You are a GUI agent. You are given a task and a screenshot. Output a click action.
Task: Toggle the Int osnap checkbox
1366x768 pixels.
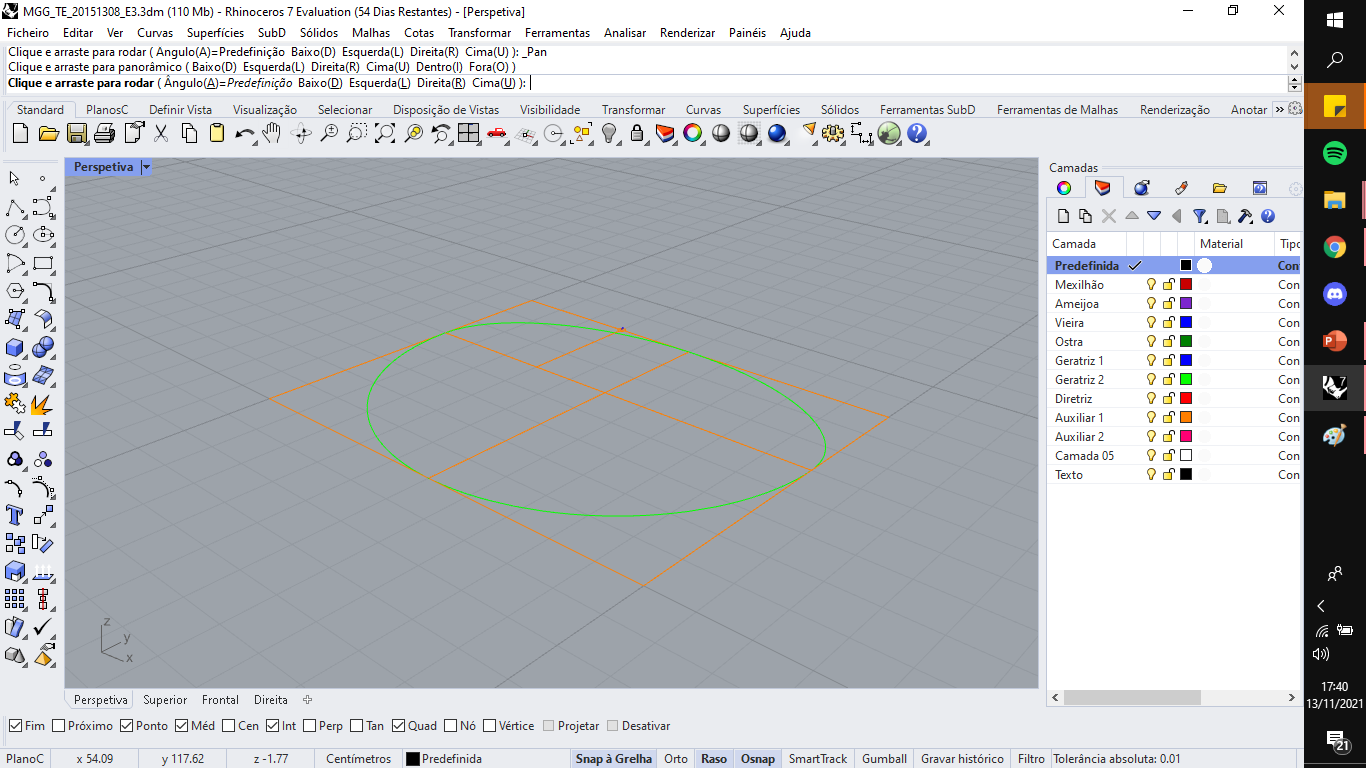point(272,726)
